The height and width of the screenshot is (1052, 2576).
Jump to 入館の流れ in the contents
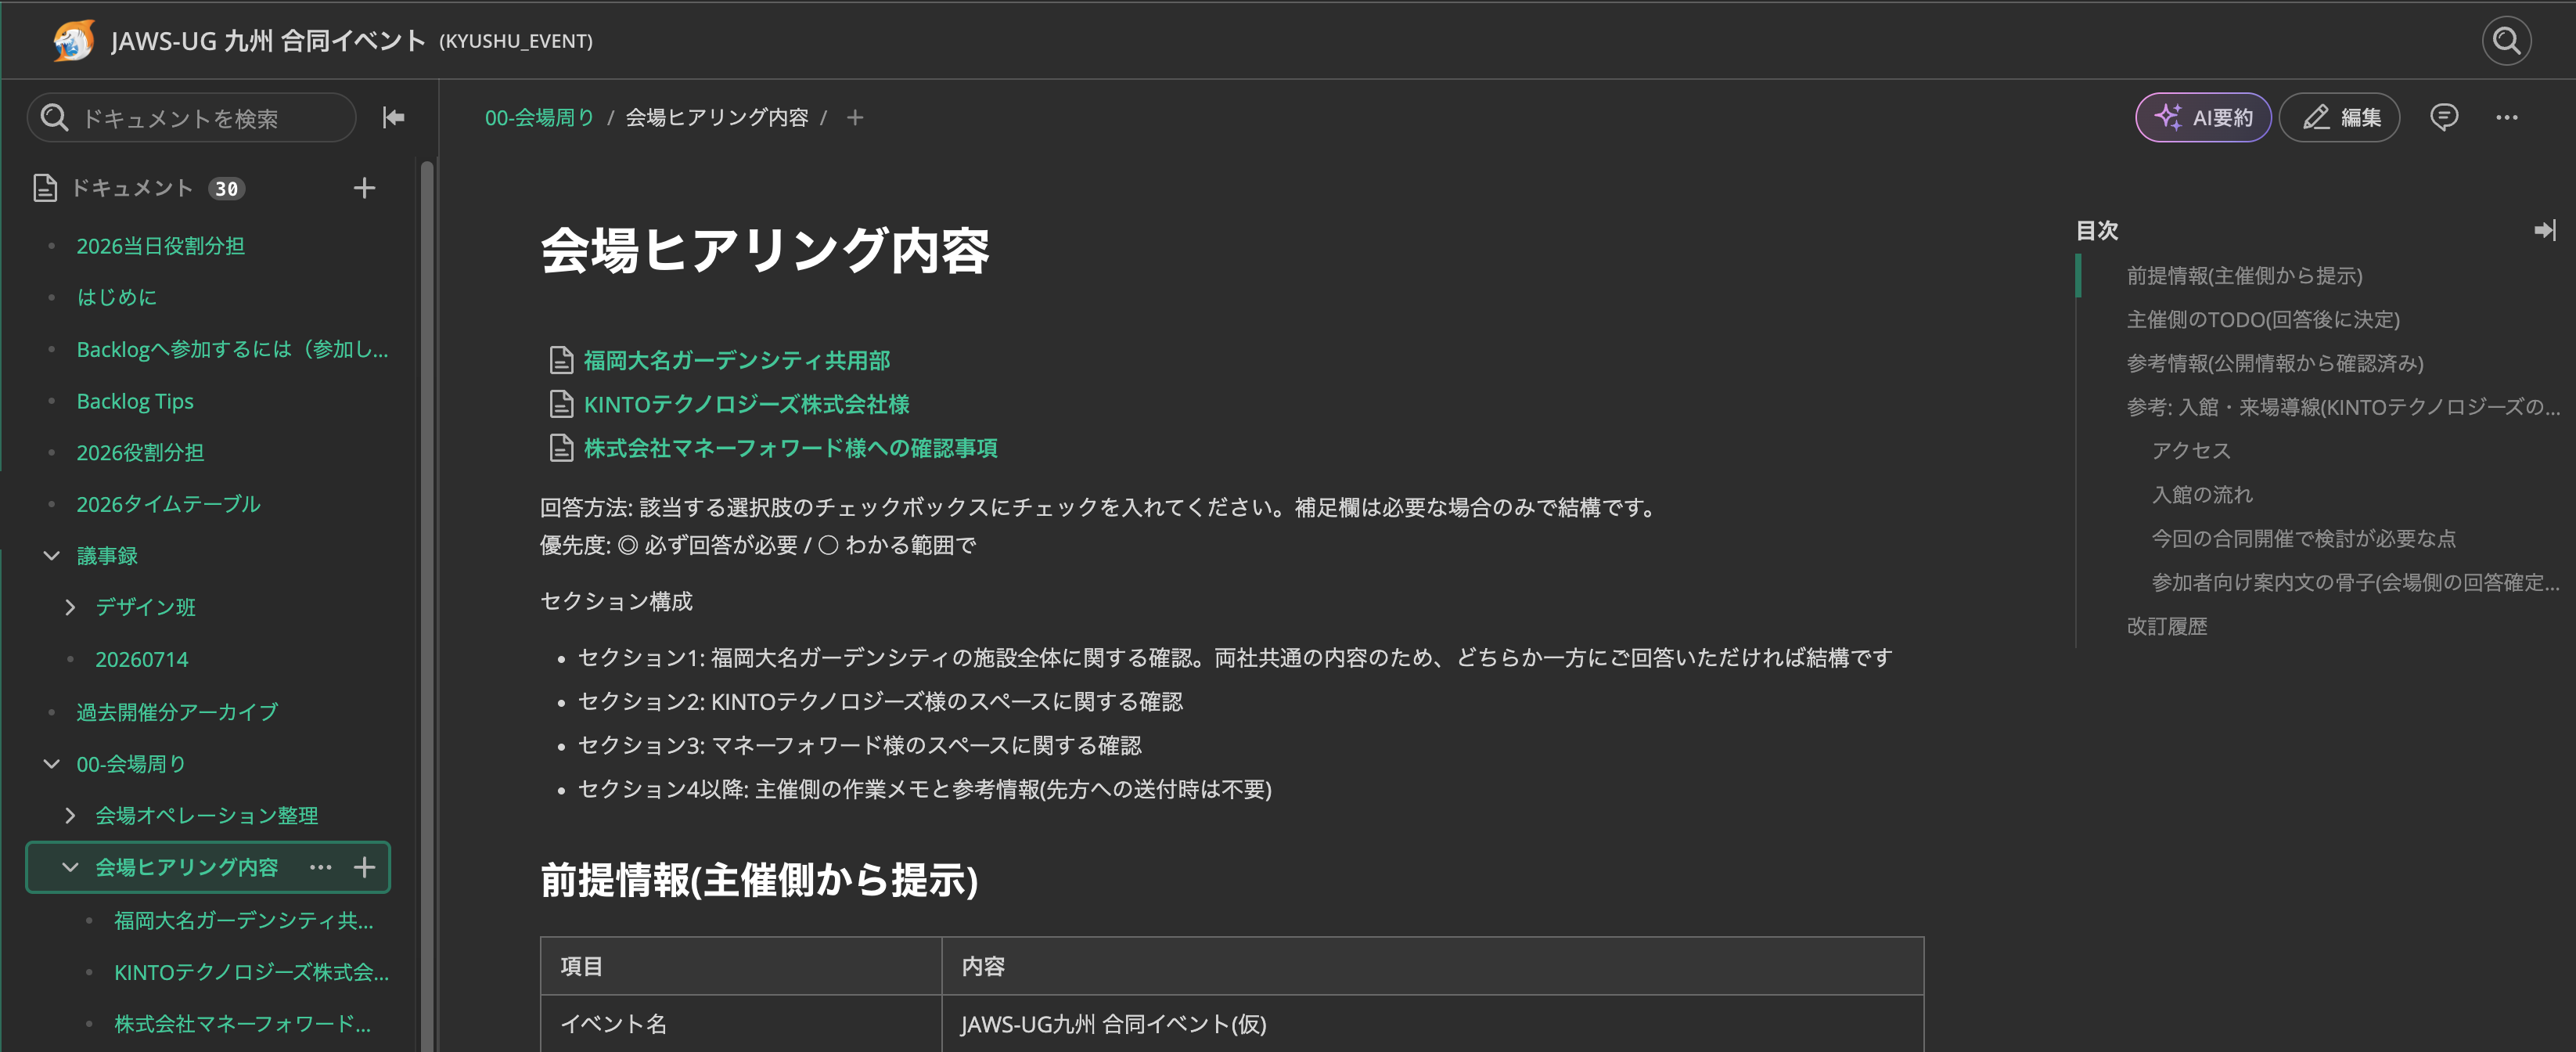[2202, 495]
